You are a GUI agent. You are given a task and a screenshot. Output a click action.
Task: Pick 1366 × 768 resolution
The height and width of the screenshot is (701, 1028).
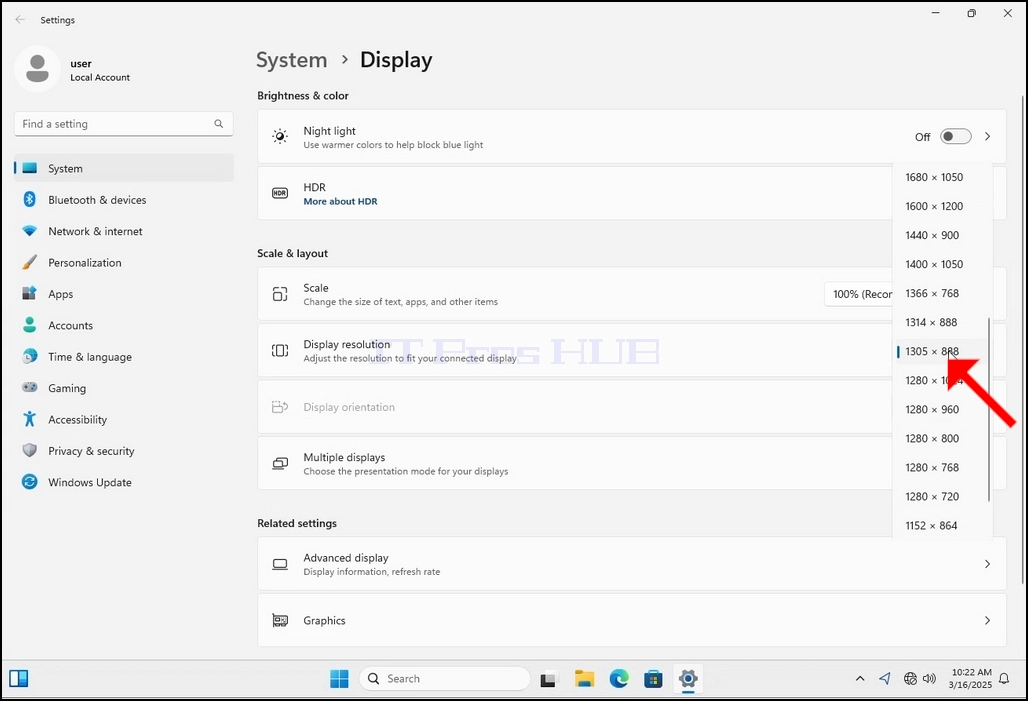click(942, 293)
